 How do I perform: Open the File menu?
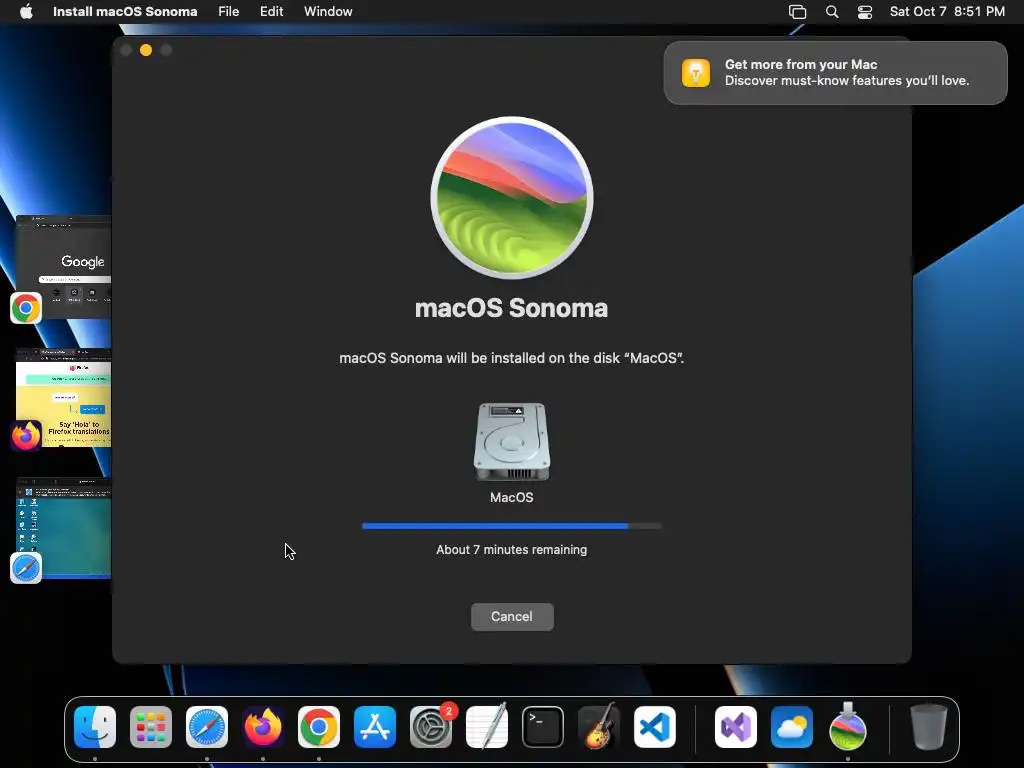(229, 12)
